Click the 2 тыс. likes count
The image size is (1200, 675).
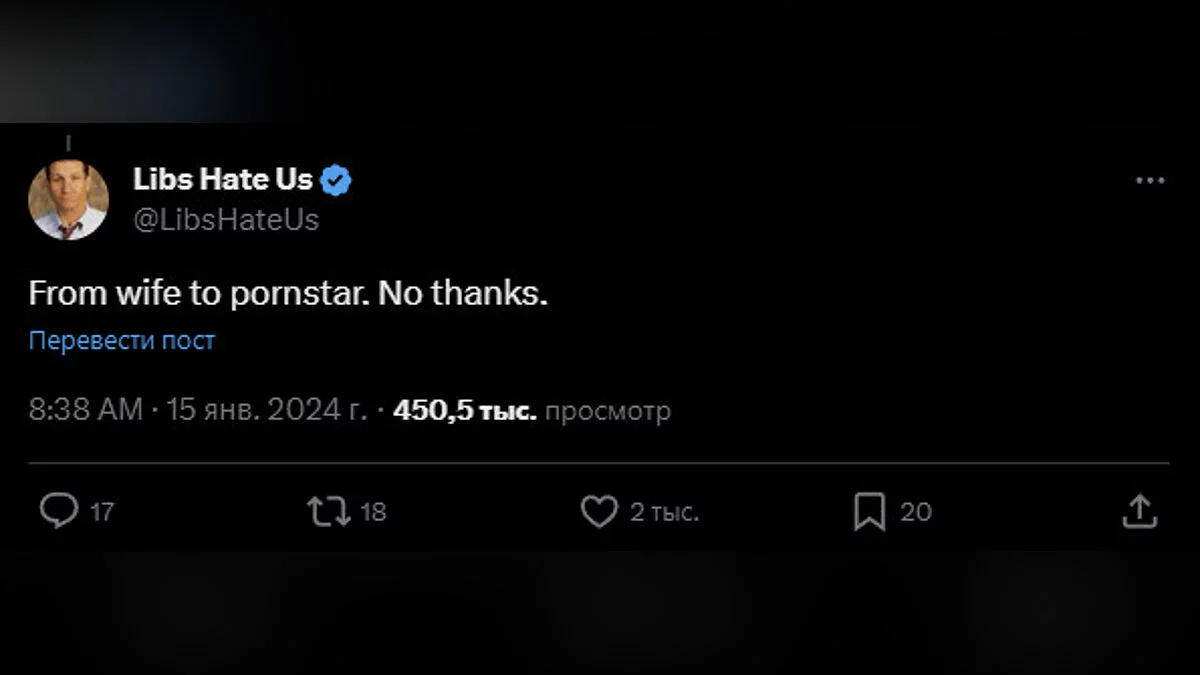(x=663, y=513)
